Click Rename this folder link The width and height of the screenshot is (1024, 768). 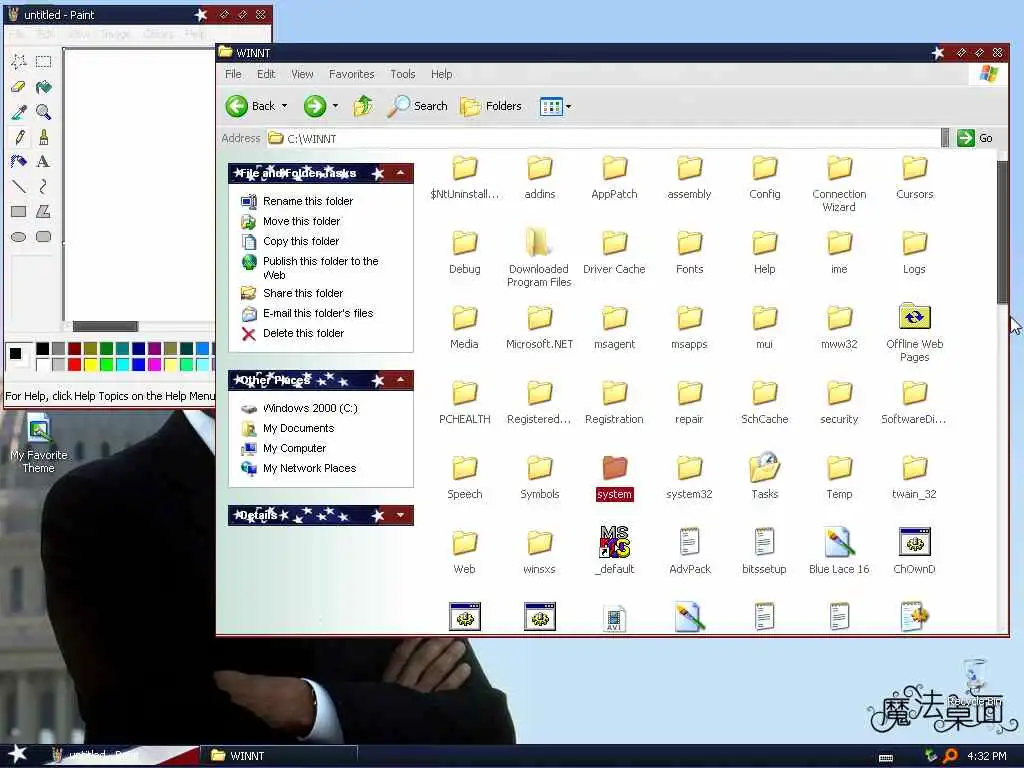(x=308, y=201)
